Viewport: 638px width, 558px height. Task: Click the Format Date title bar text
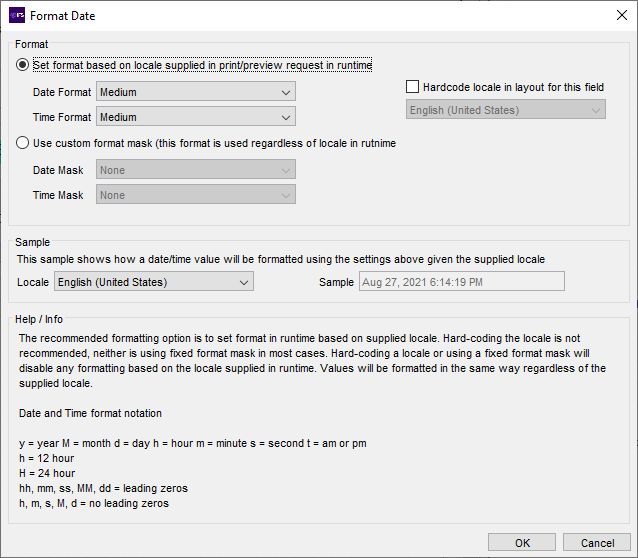pyautogui.click(x=63, y=16)
